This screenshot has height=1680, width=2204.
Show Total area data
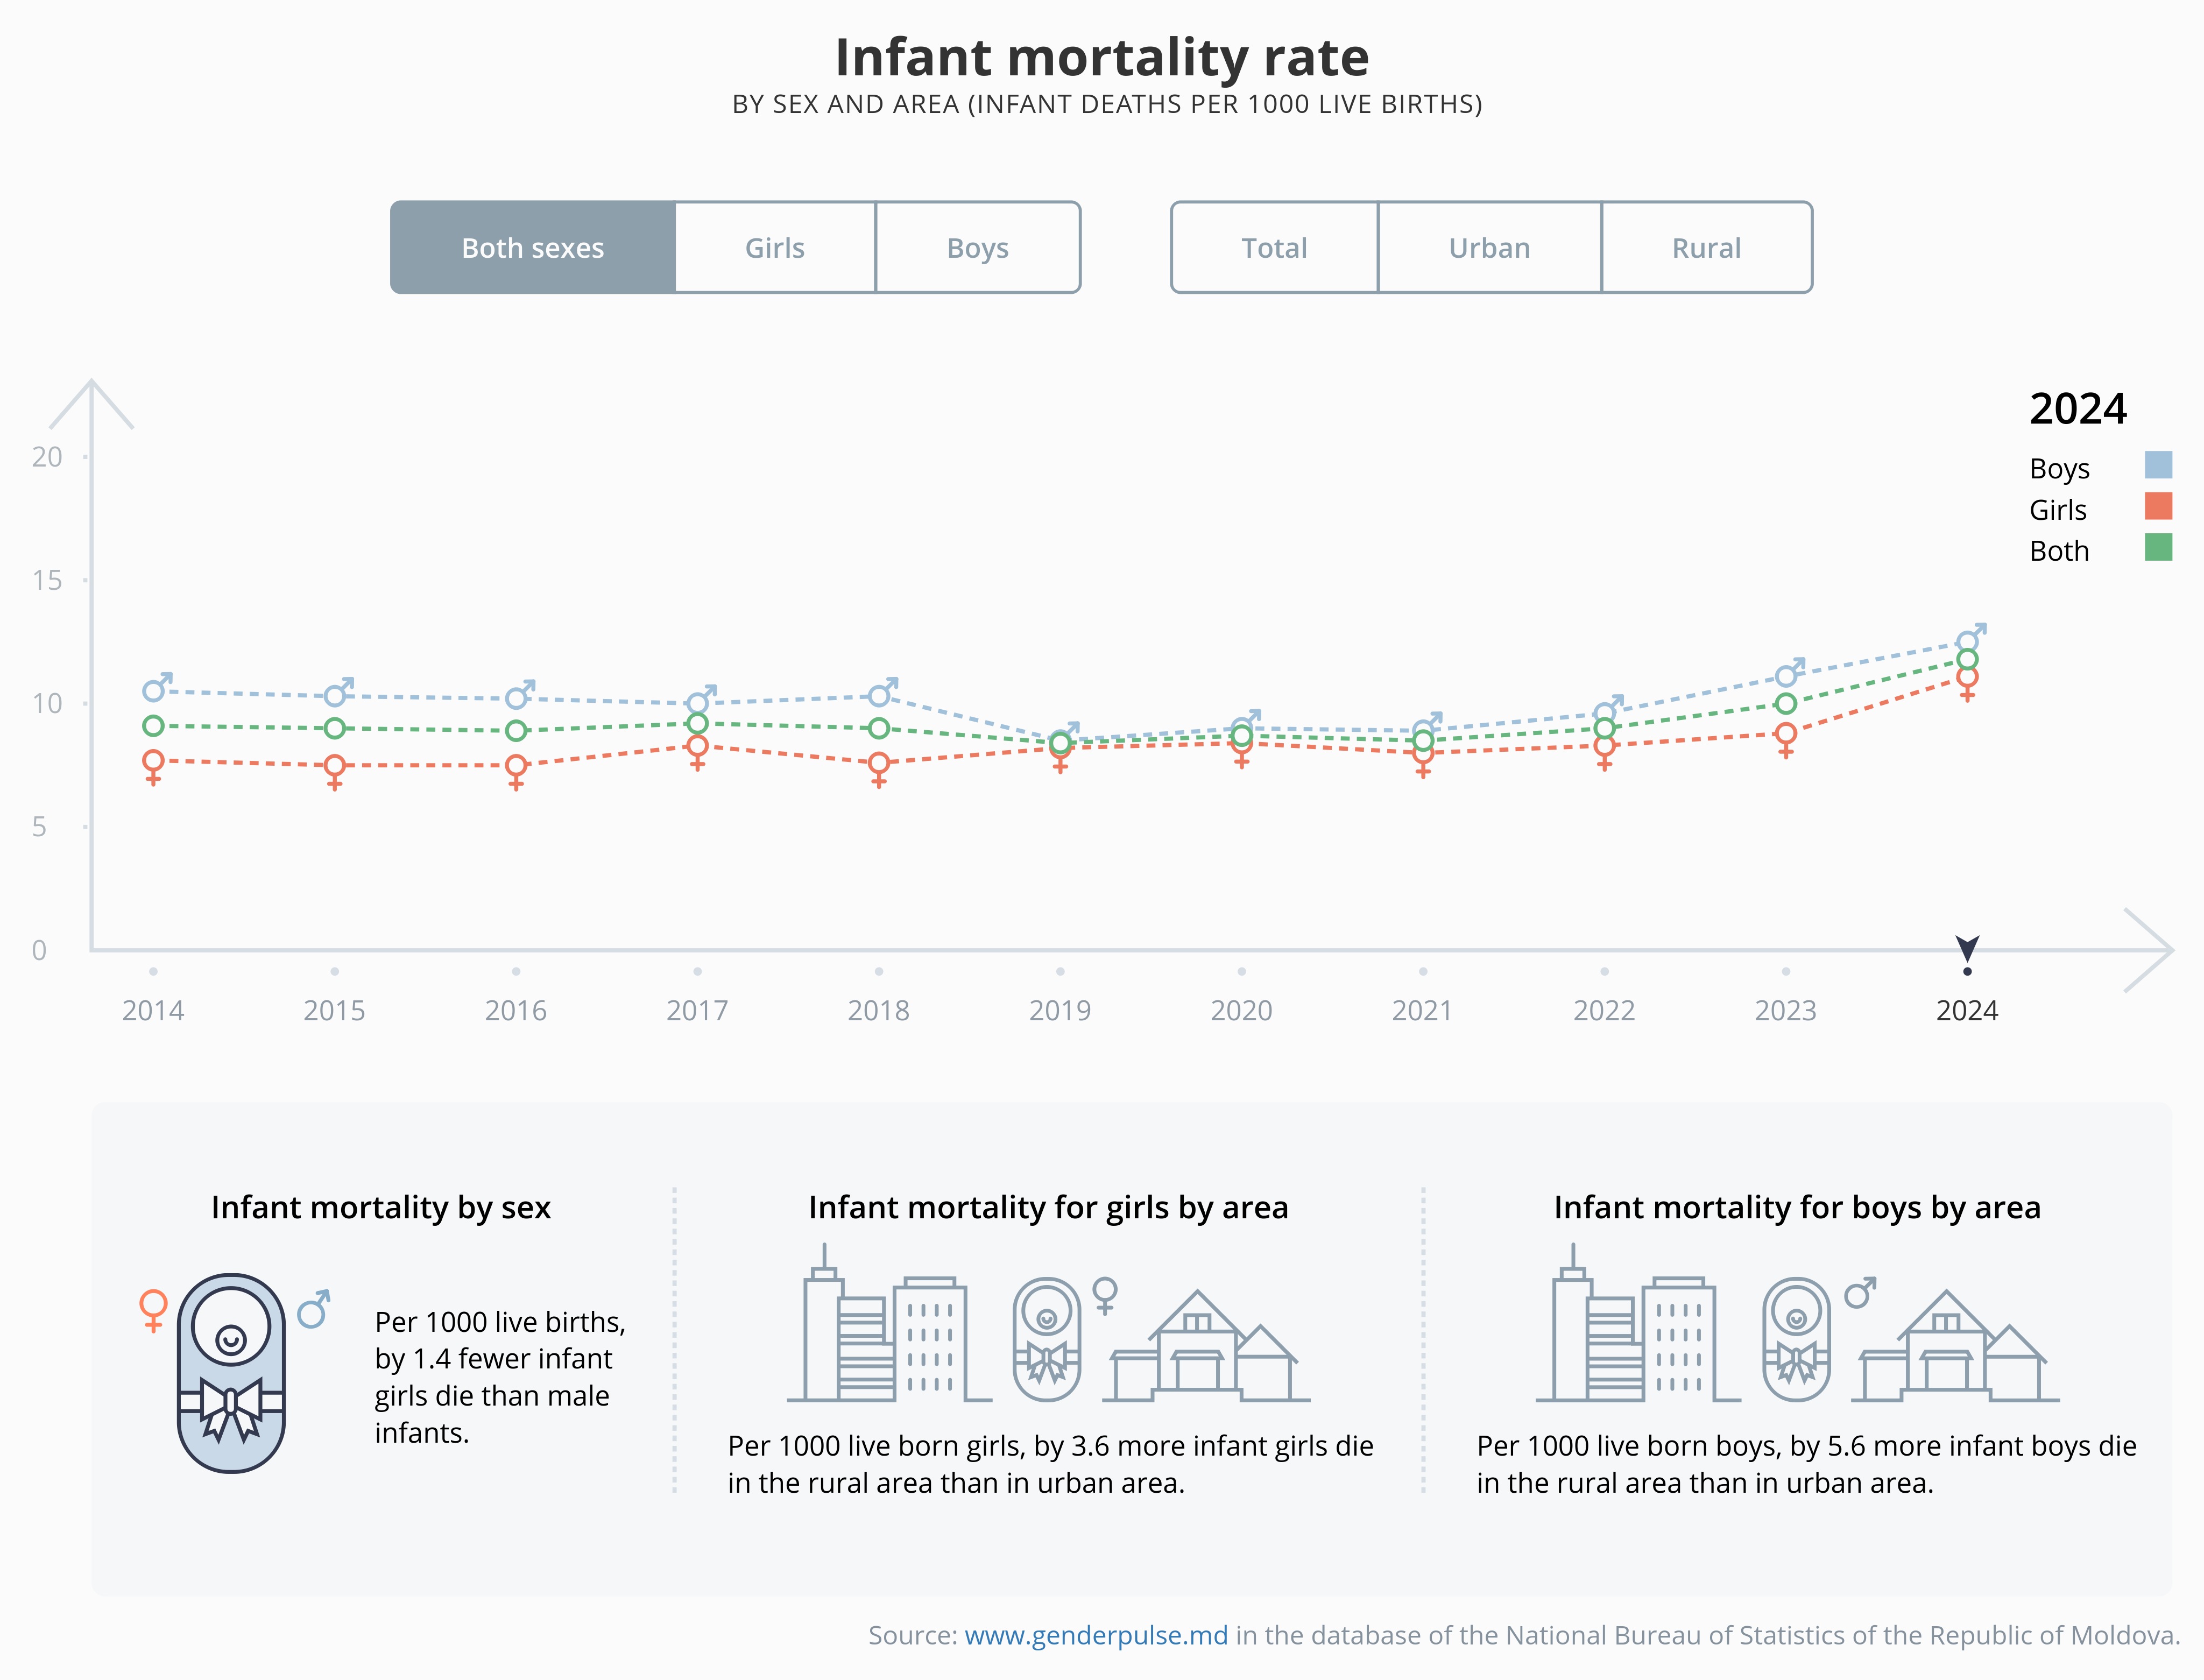point(1274,248)
